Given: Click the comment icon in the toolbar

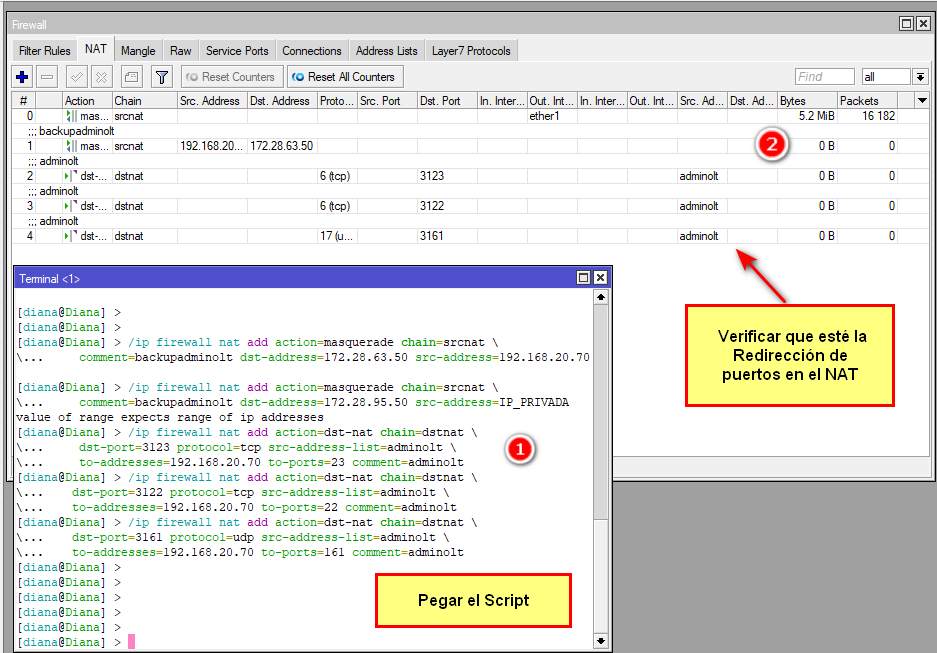Looking at the screenshot, I should coord(131,77).
